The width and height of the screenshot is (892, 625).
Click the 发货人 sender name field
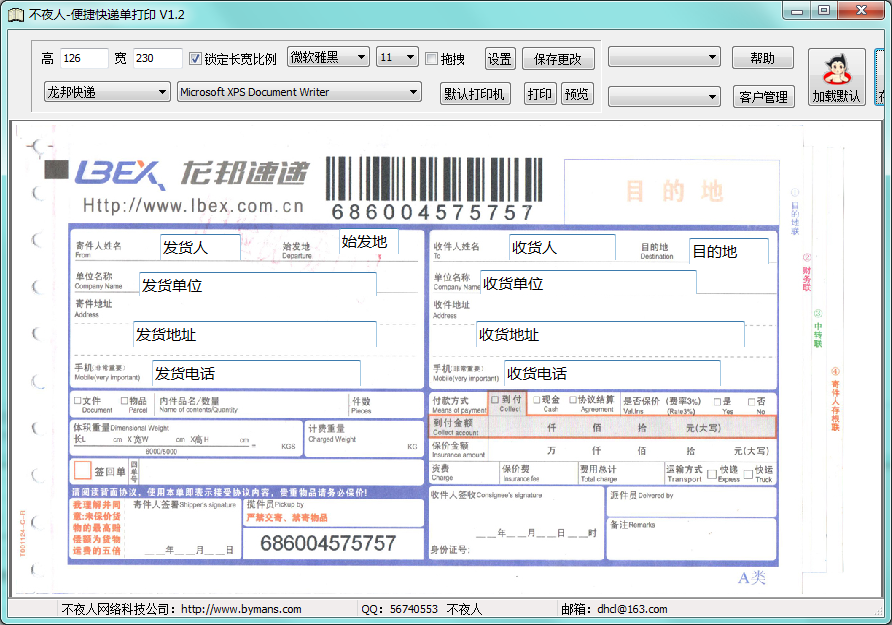200,247
